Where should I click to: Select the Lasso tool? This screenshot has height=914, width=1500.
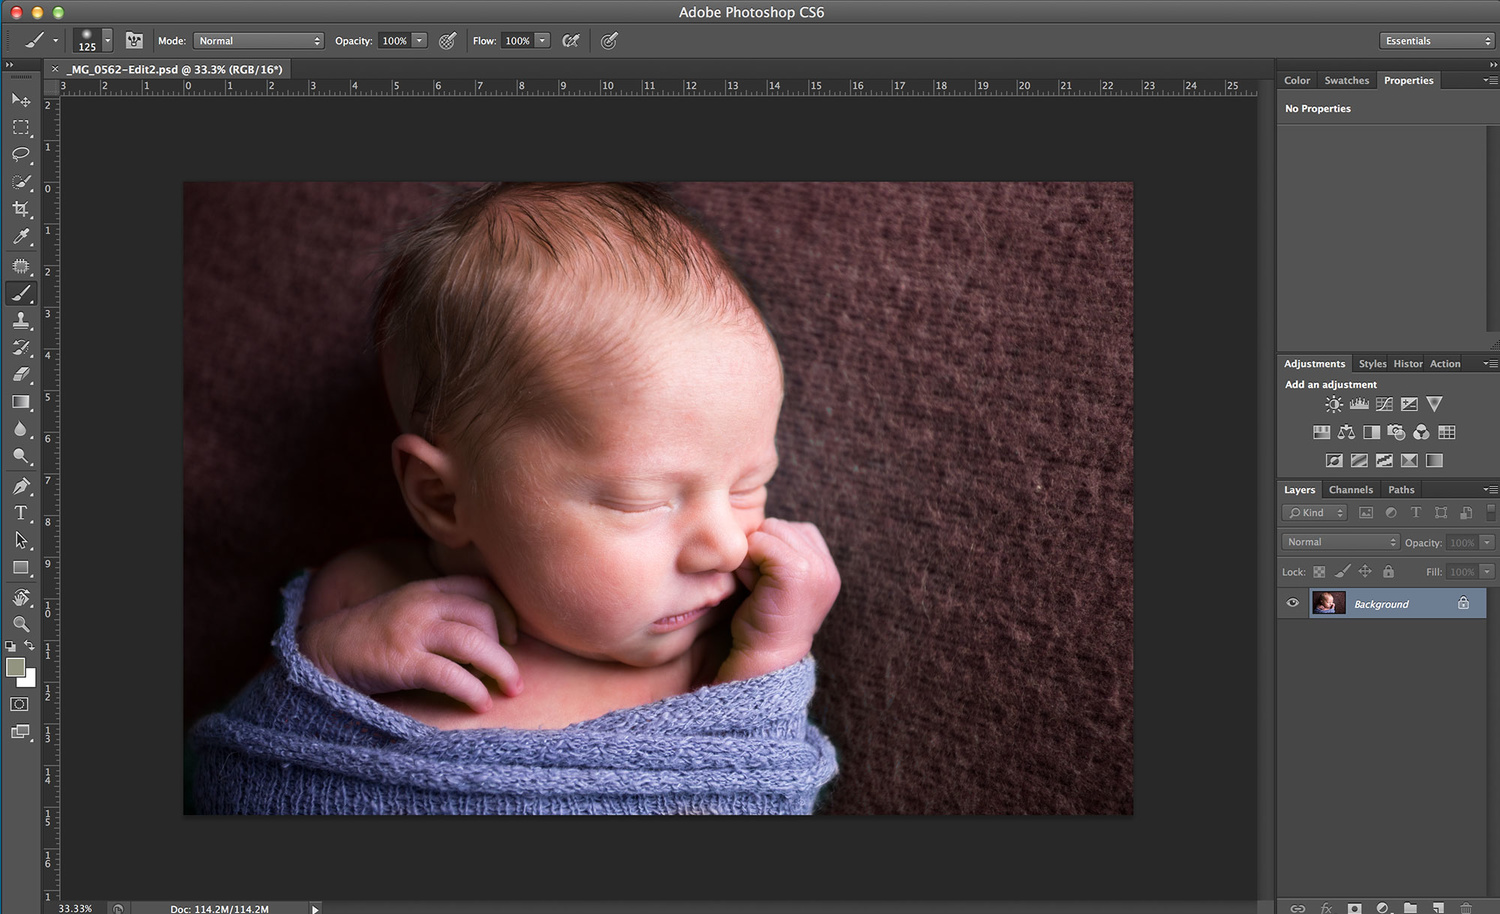pyautogui.click(x=21, y=154)
